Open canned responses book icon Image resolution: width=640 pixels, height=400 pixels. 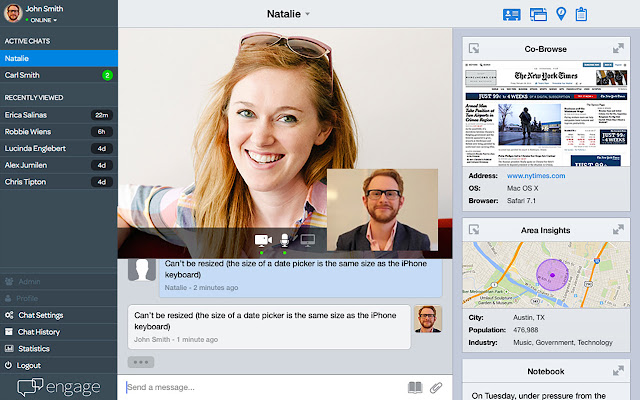pos(415,387)
